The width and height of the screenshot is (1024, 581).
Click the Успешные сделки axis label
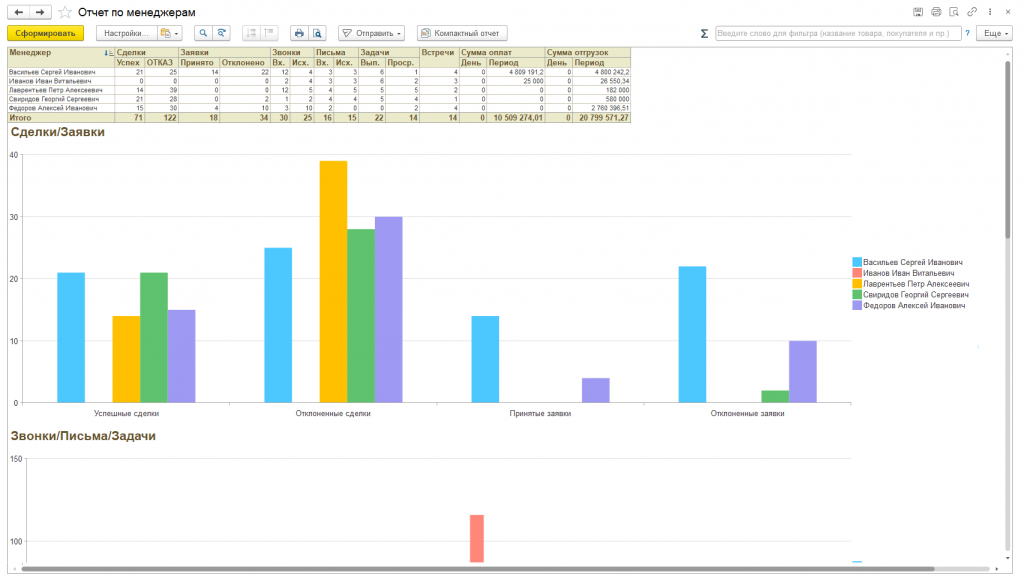(126, 413)
